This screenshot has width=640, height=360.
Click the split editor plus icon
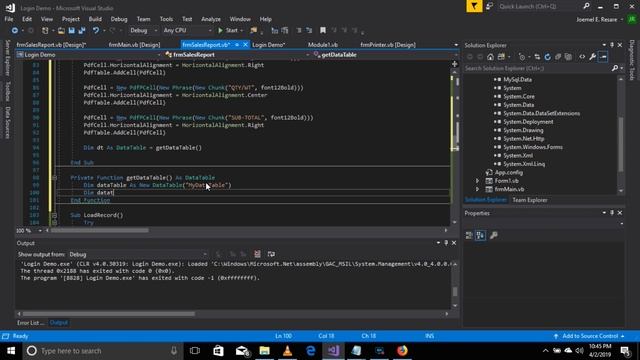click(455, 64)
